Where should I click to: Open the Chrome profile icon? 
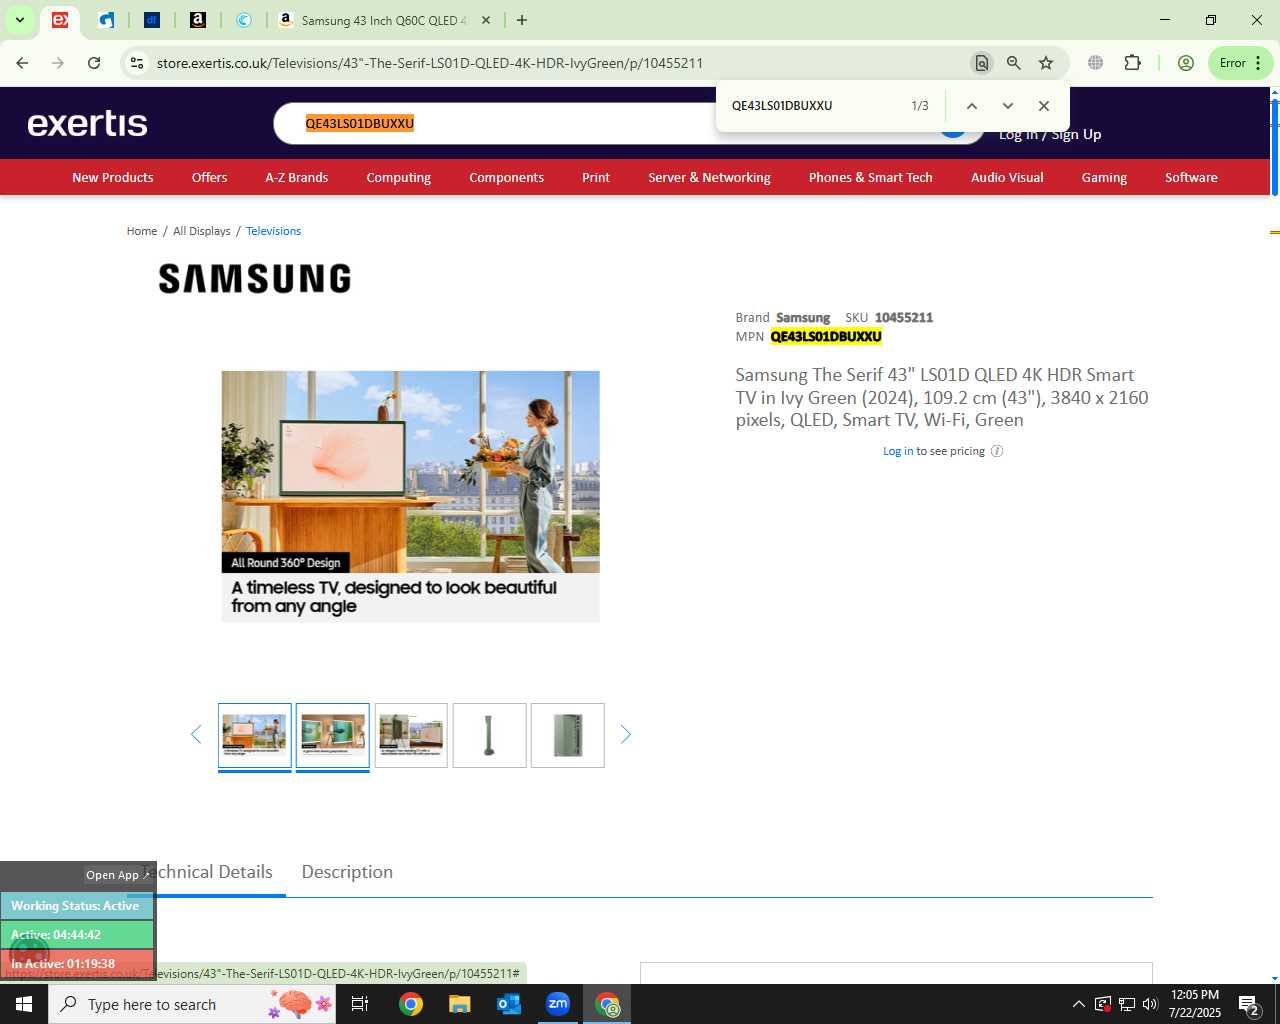(x=1186, y=63)
